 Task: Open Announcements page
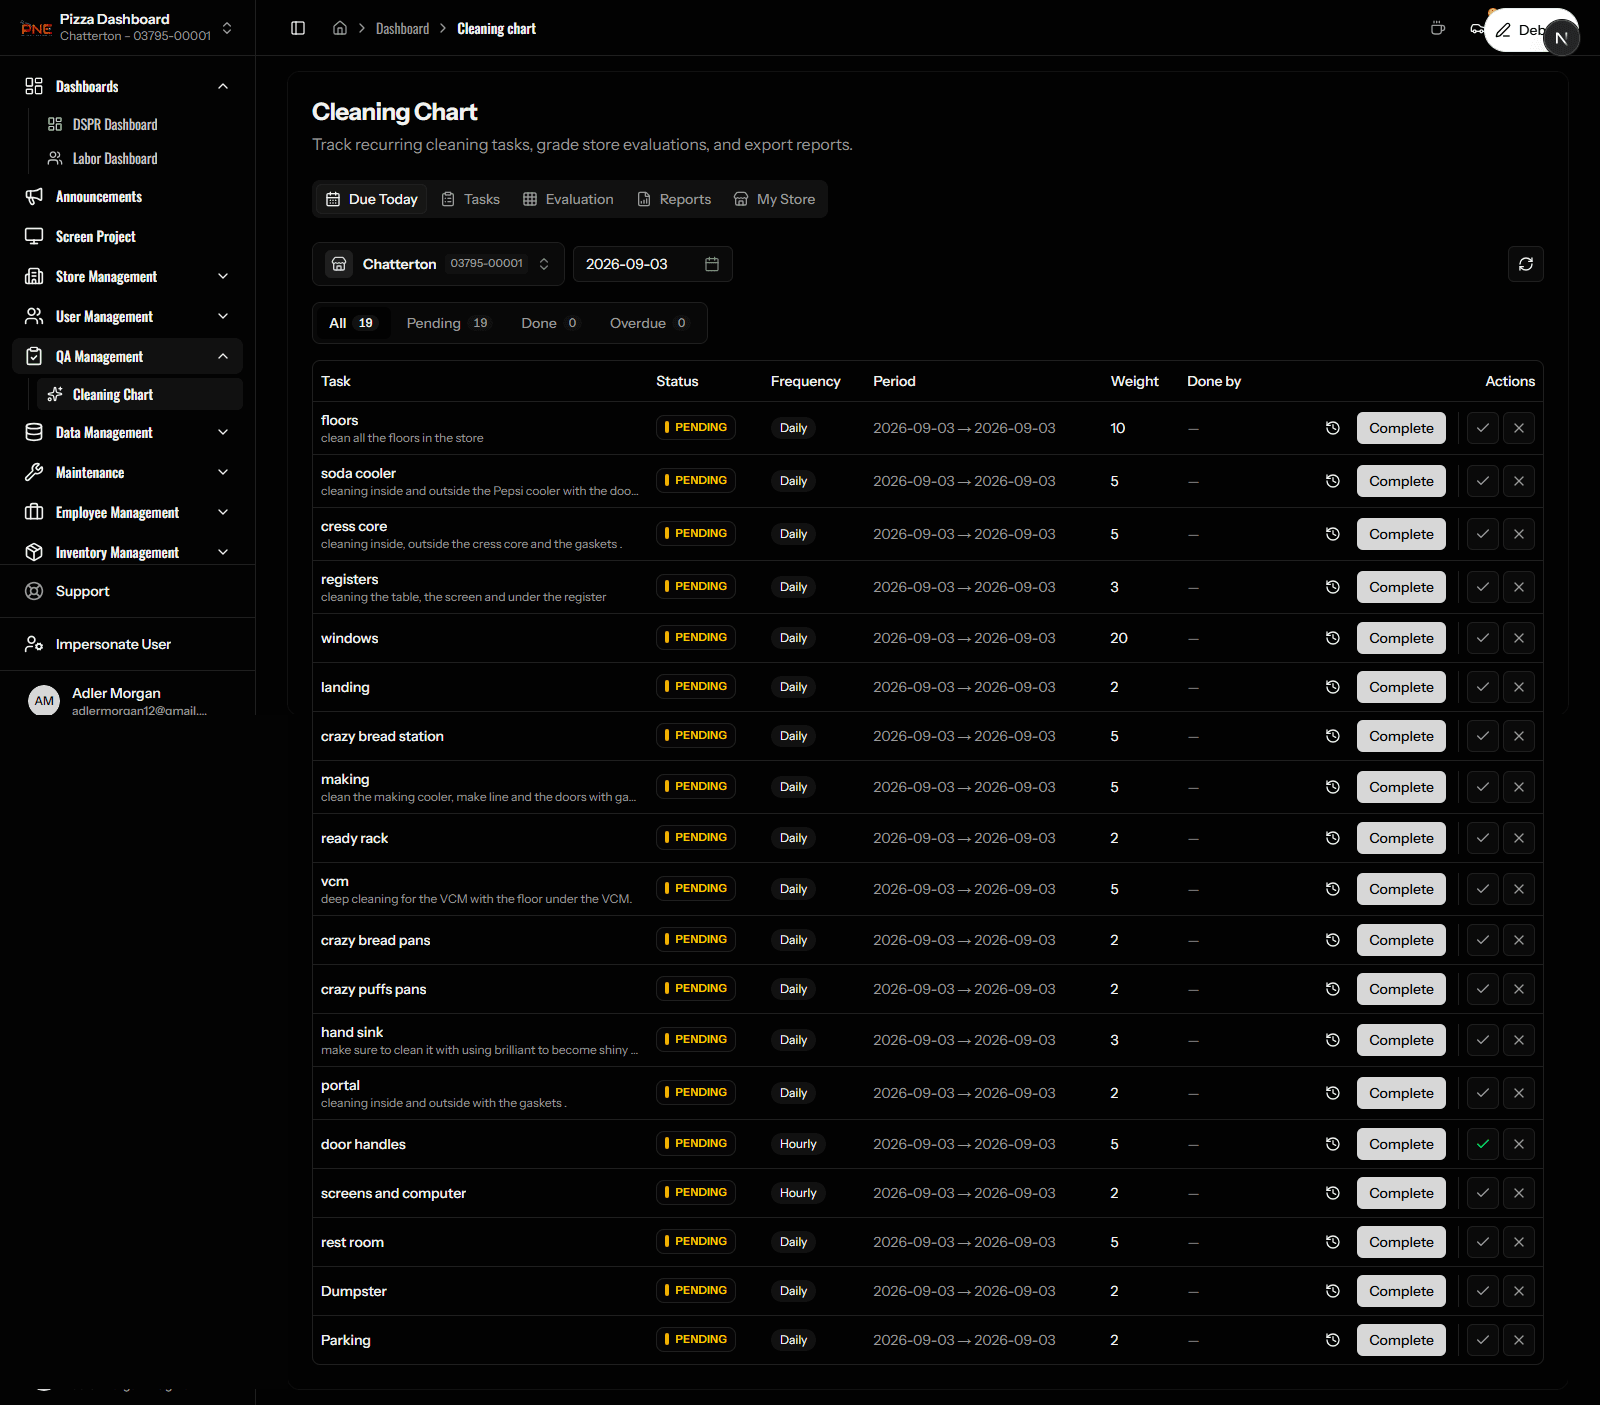pos(127,196)
